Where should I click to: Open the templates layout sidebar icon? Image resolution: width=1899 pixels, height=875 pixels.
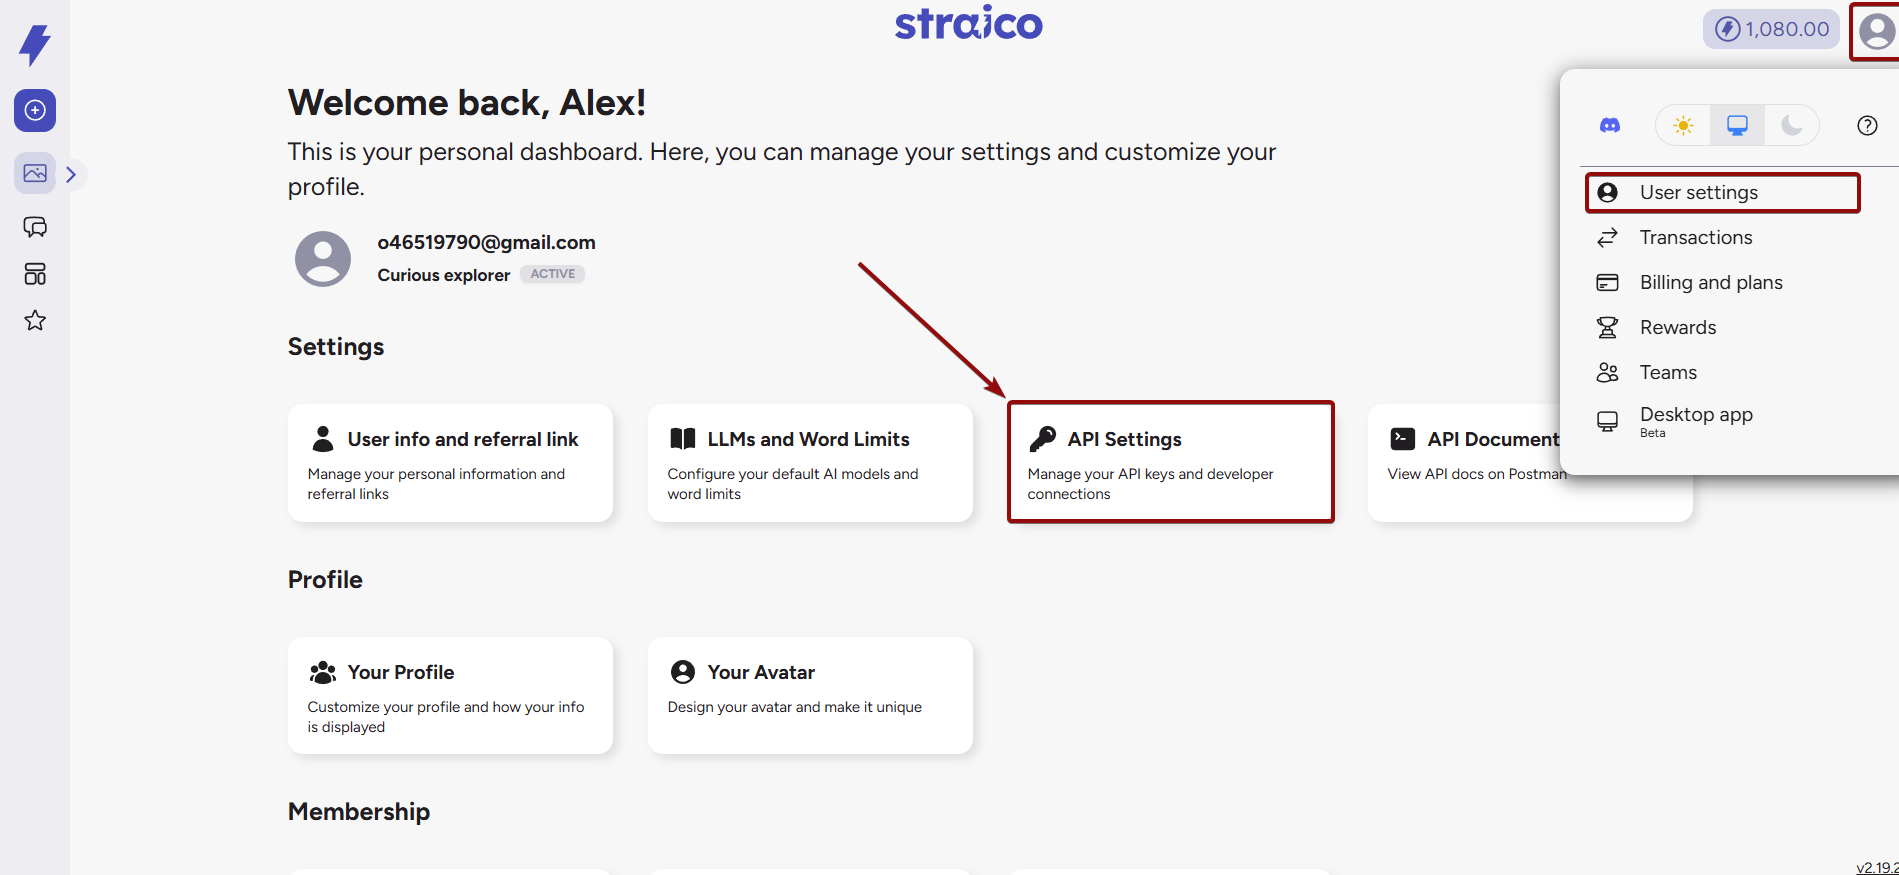pos(35,274)
